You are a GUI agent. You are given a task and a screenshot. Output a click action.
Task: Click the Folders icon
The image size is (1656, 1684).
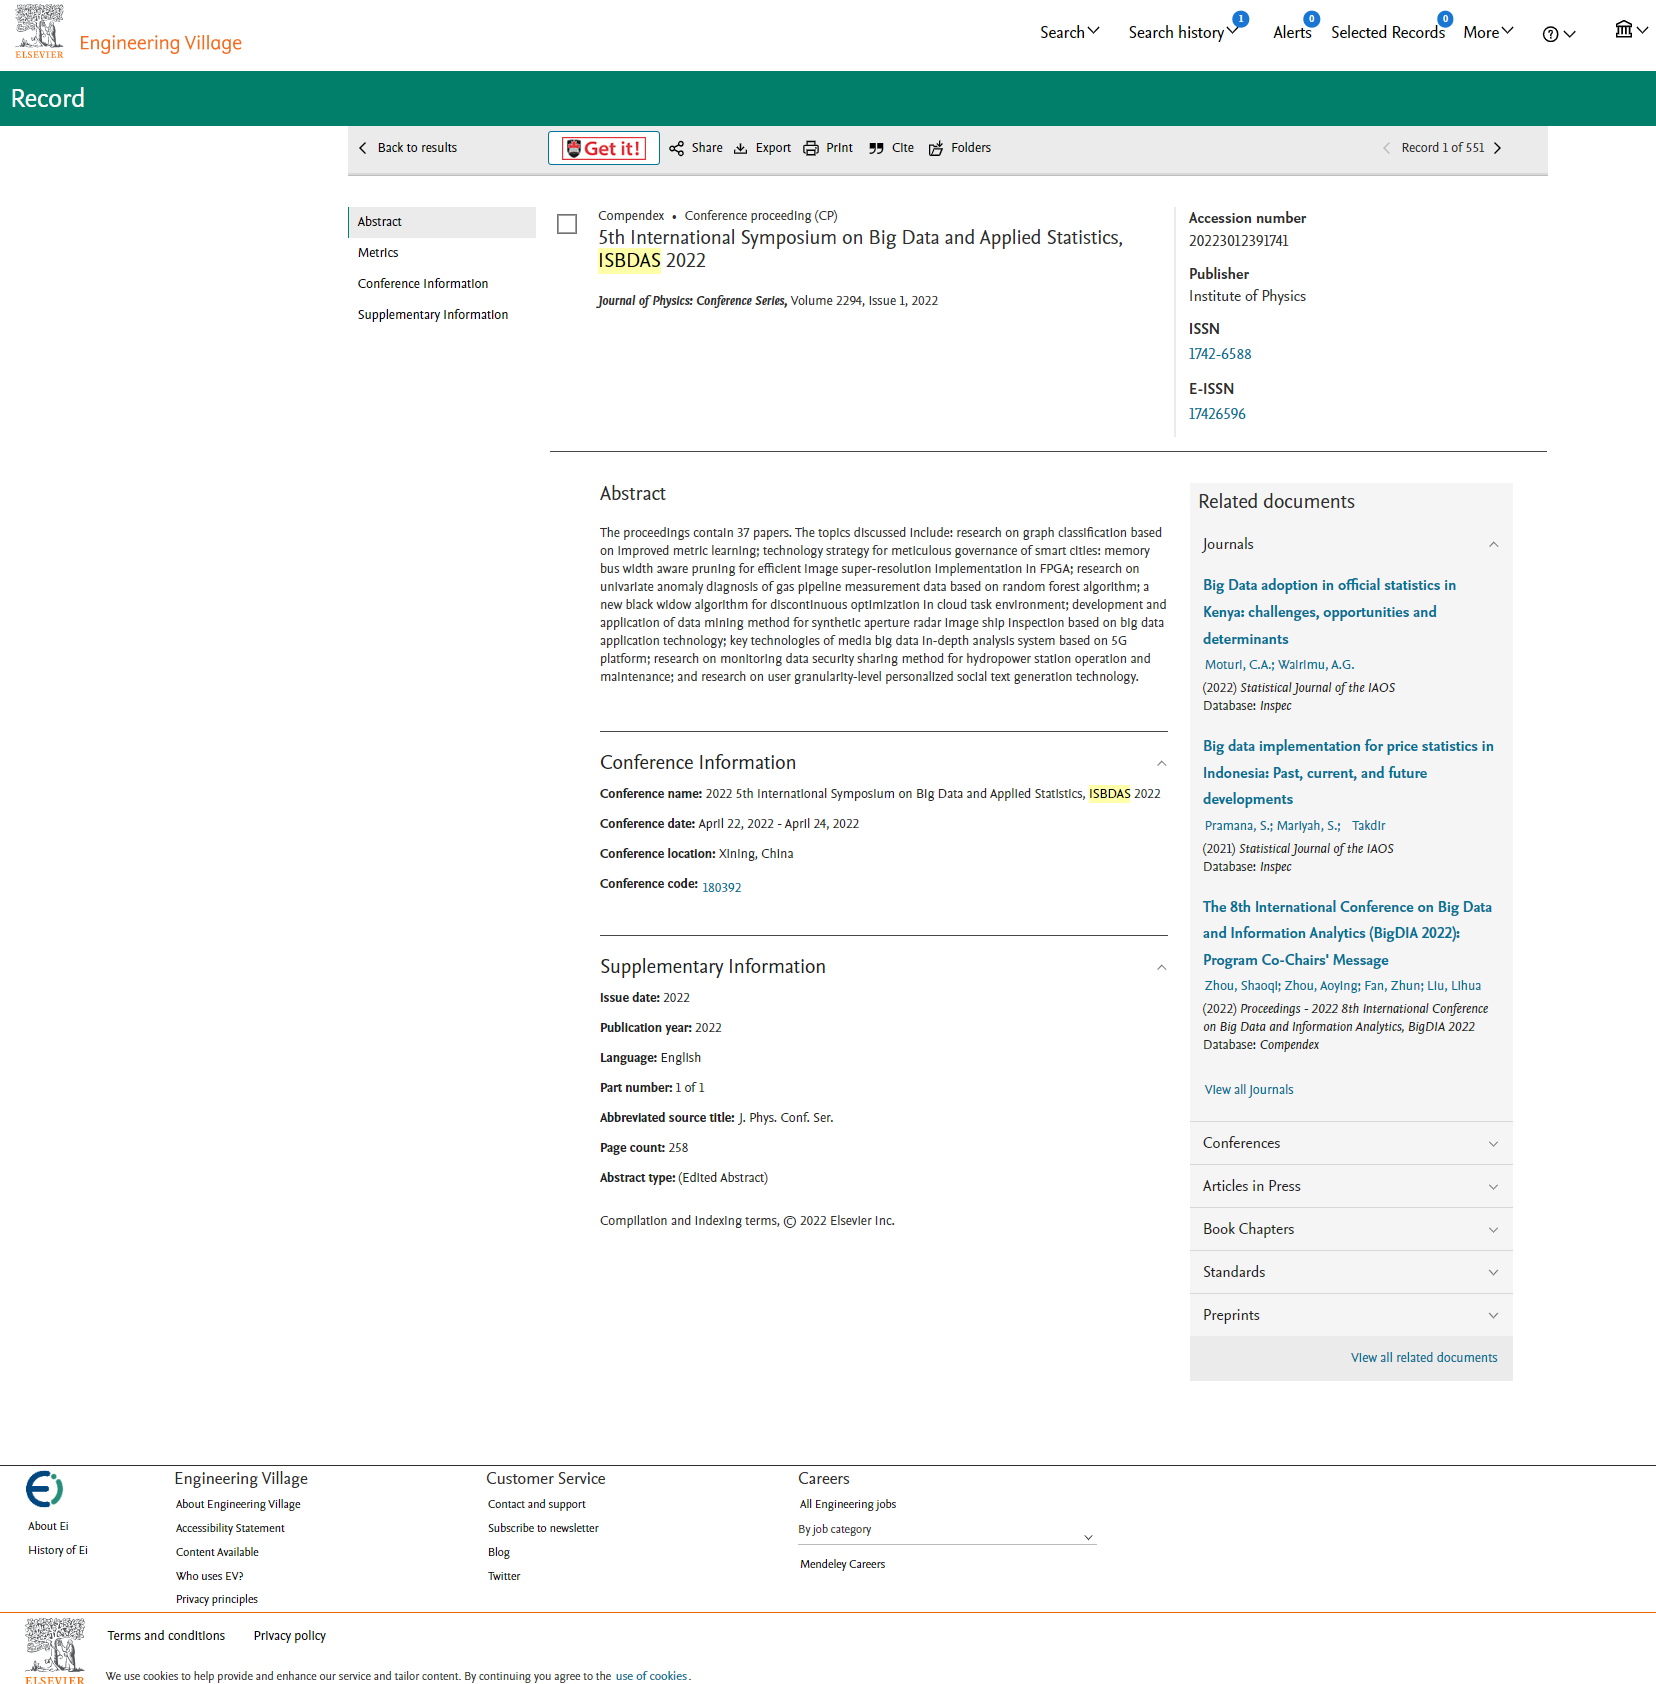pyautogui.click(x=936, y=148)
